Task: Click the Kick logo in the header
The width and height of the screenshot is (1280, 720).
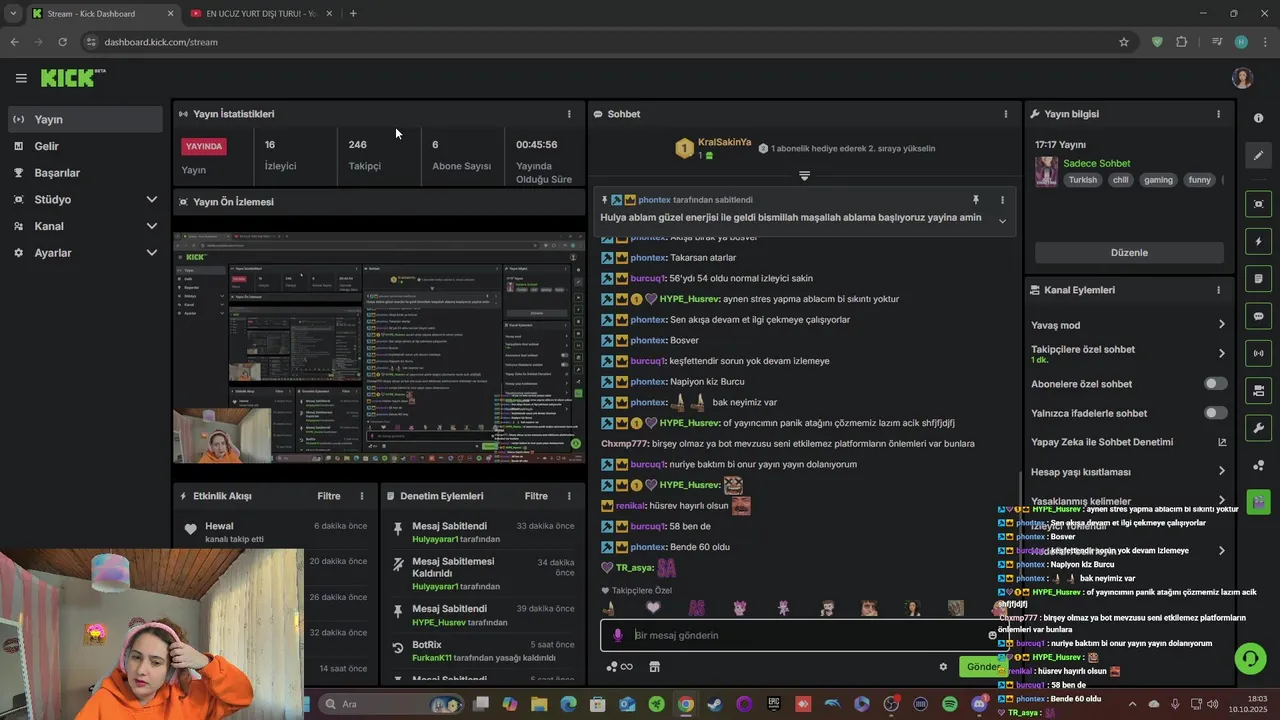Action: (x=73, y=78)
